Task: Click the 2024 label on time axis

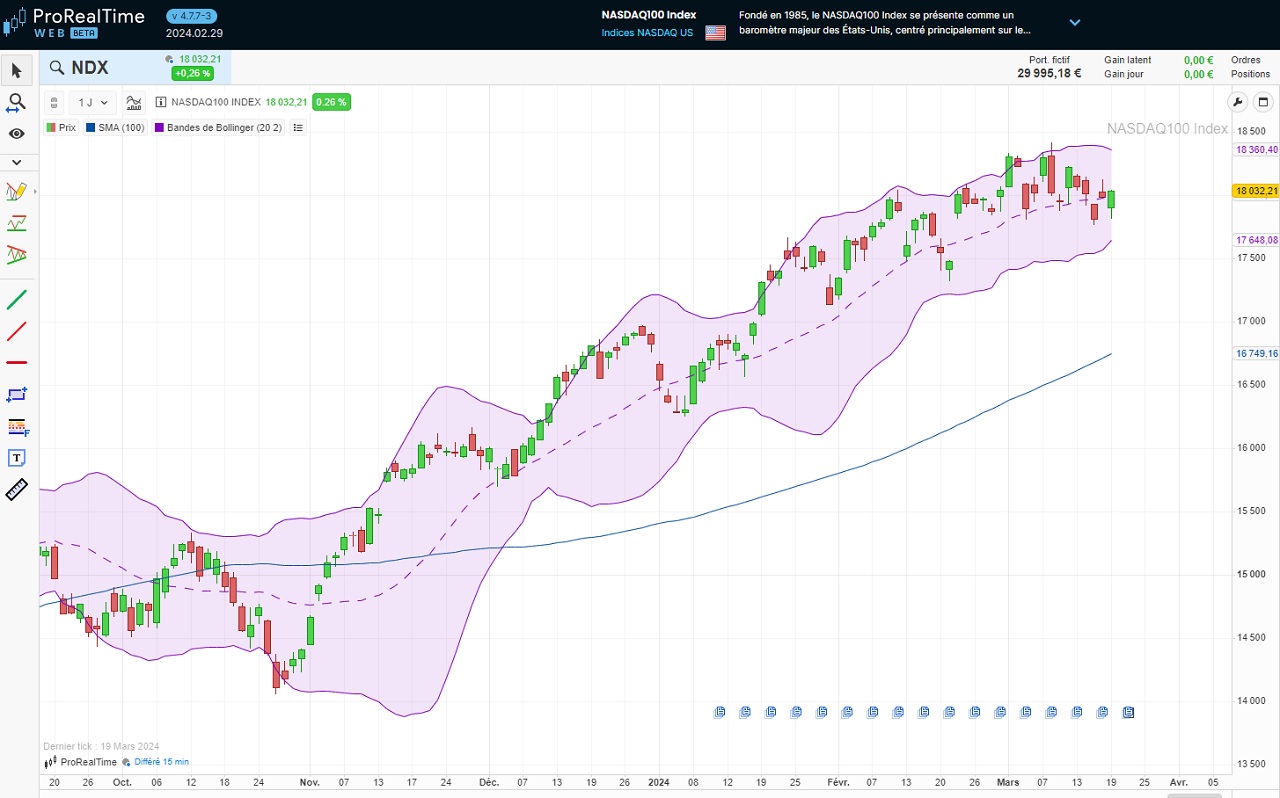Action: click(657, 782)
